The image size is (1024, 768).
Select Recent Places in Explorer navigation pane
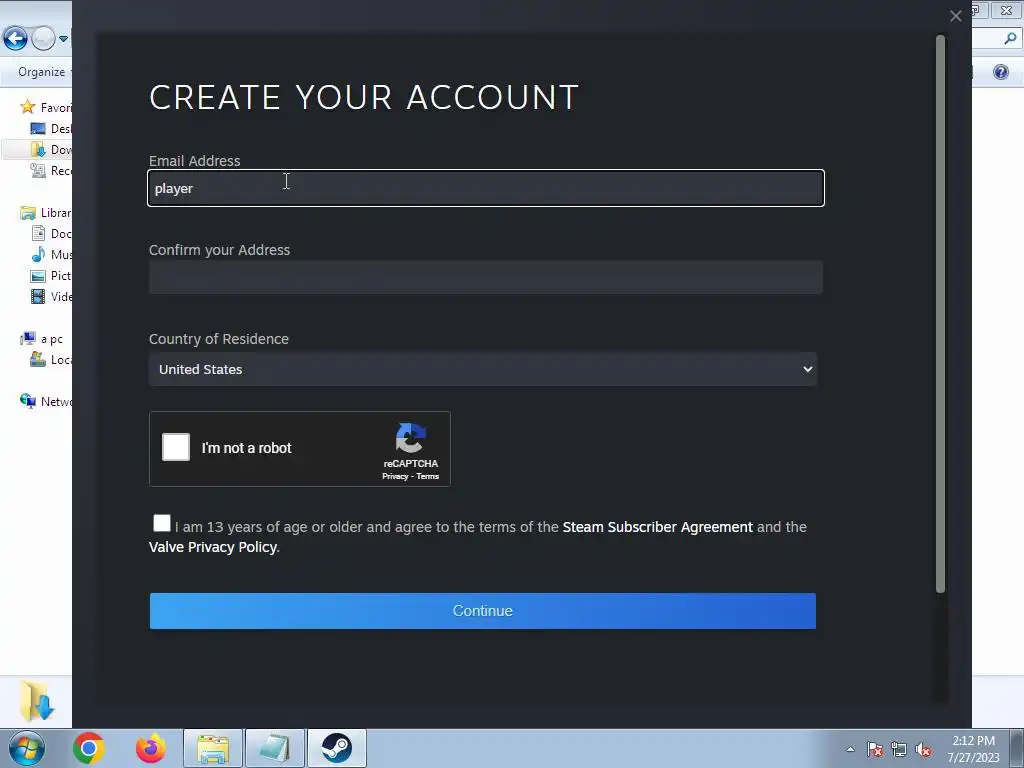coord(51,170)
